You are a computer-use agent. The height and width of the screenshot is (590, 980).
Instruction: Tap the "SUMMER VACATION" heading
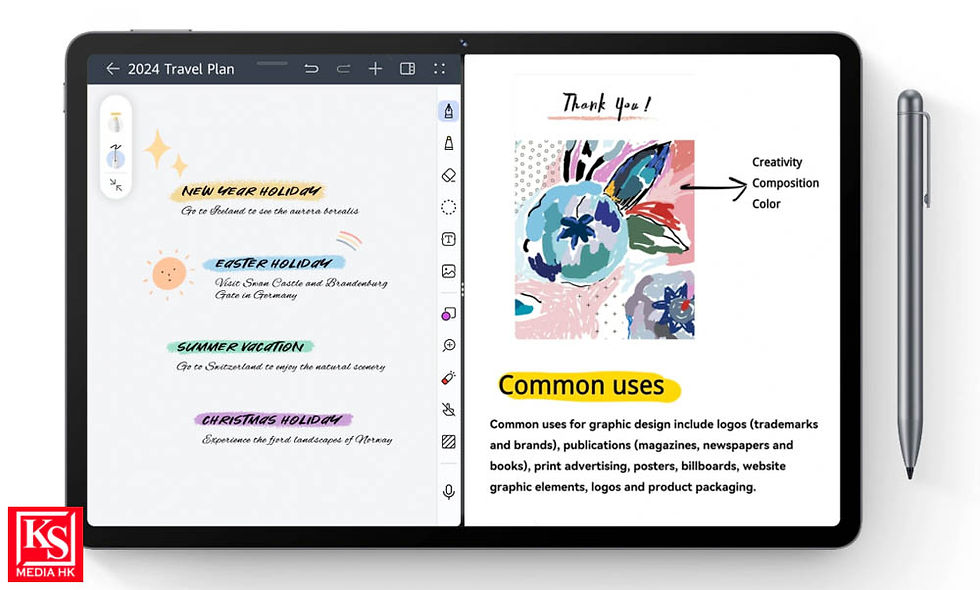coord(241,347)
